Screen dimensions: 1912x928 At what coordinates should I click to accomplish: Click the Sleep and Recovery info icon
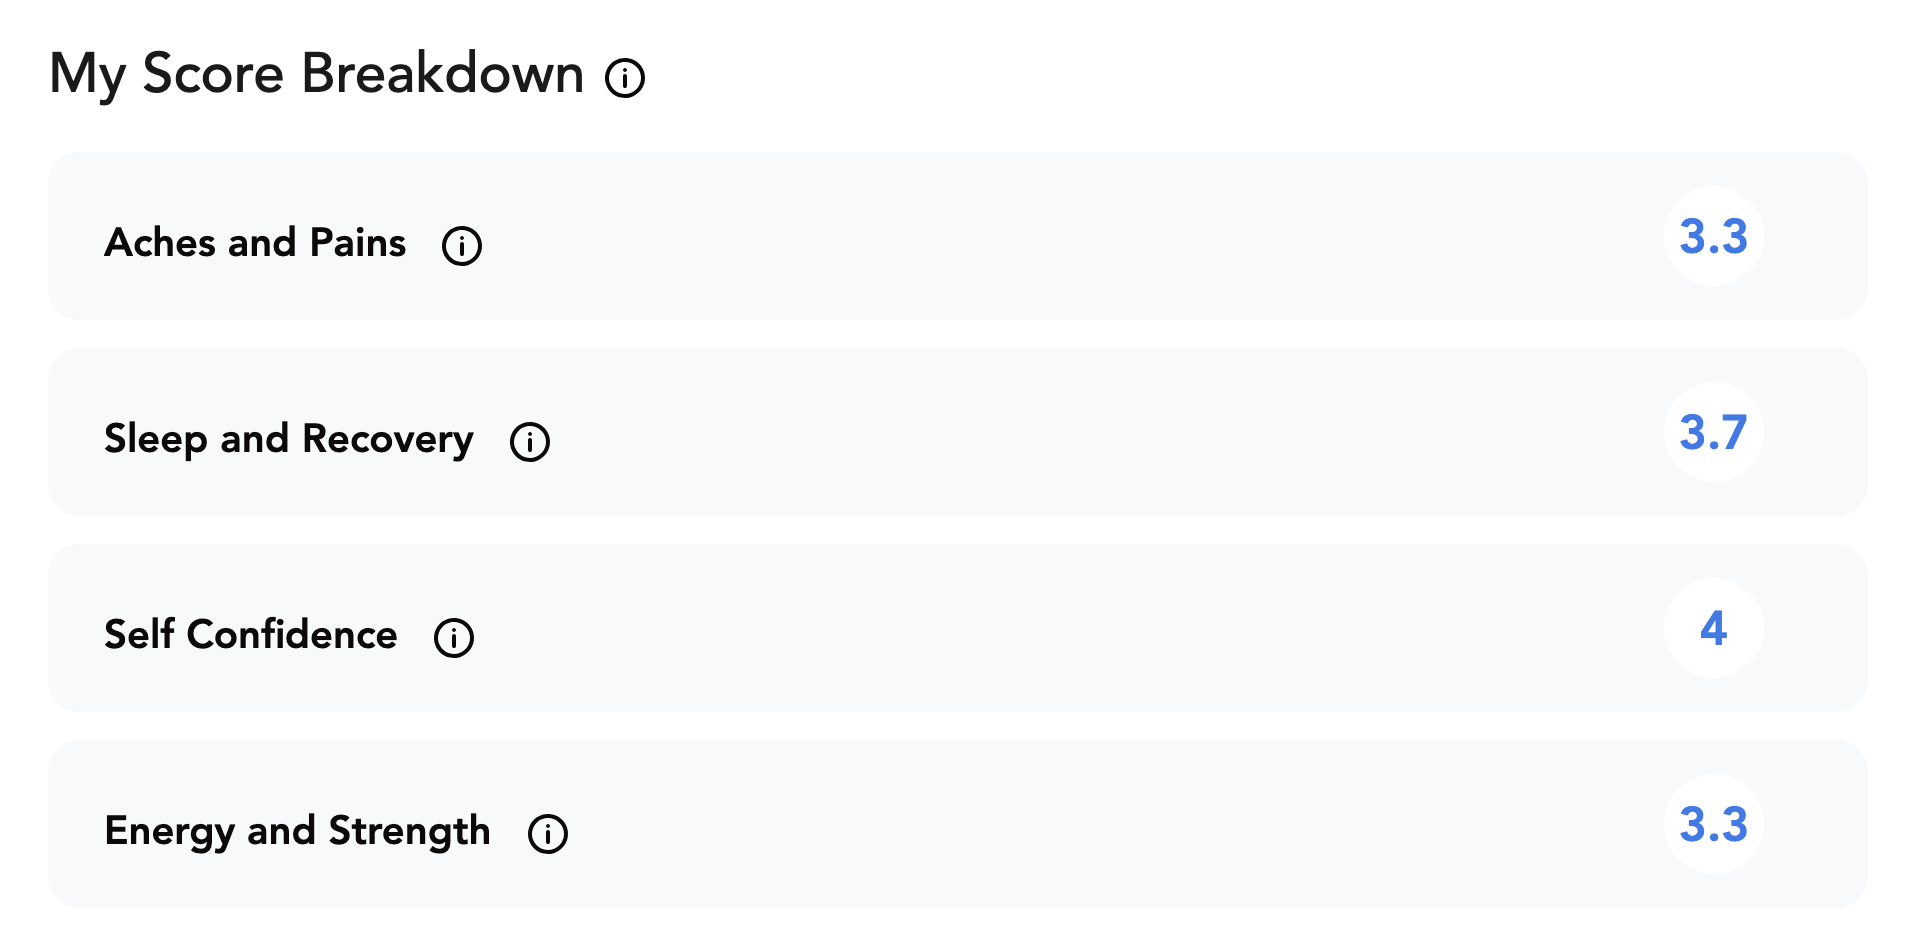(530, 441)
